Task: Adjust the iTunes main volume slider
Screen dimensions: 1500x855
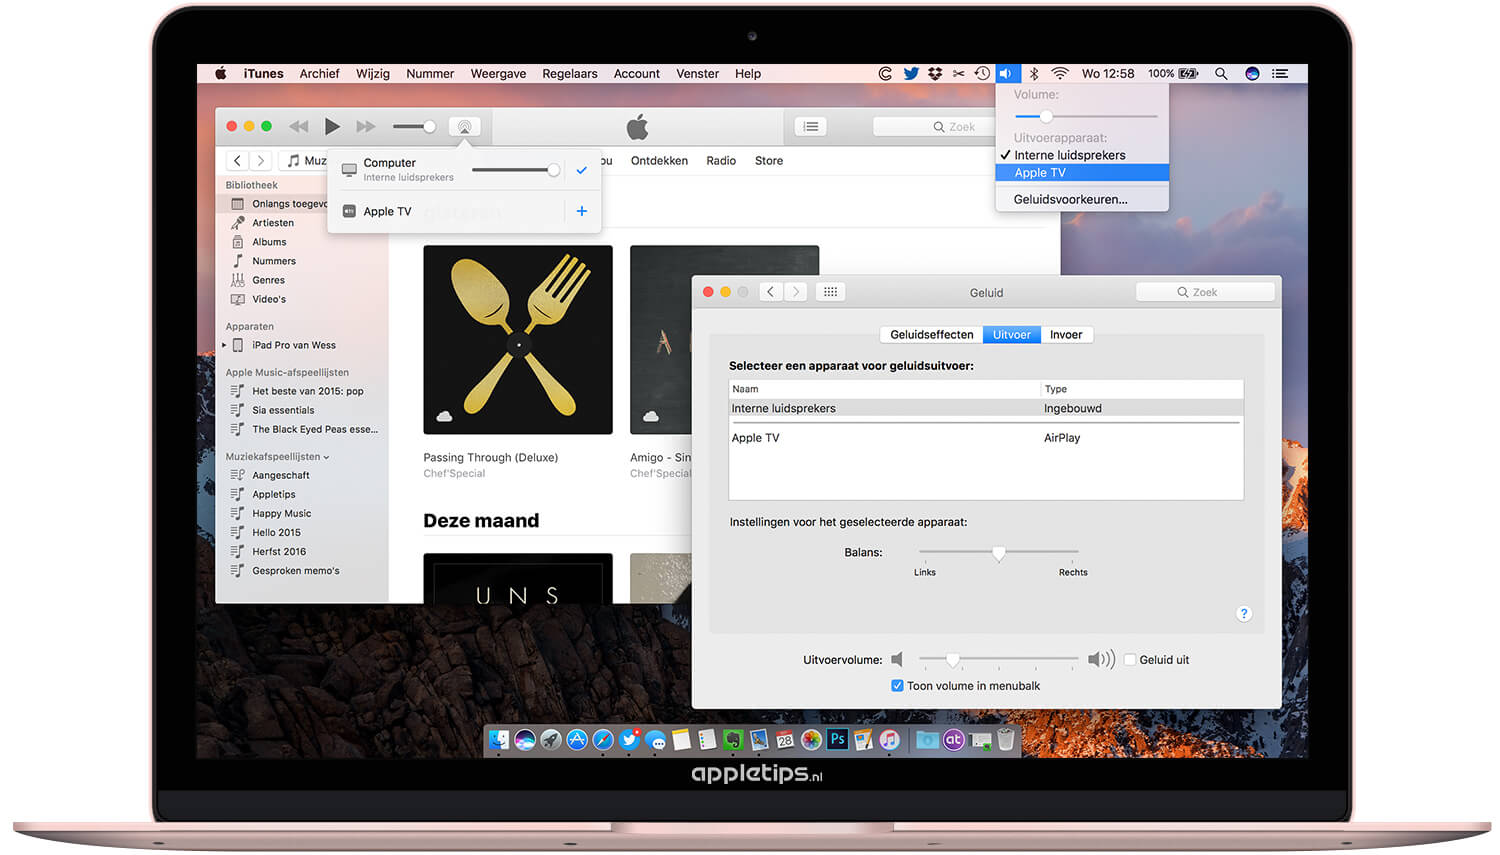Action: pyautogui.click(x=414, y=126)
